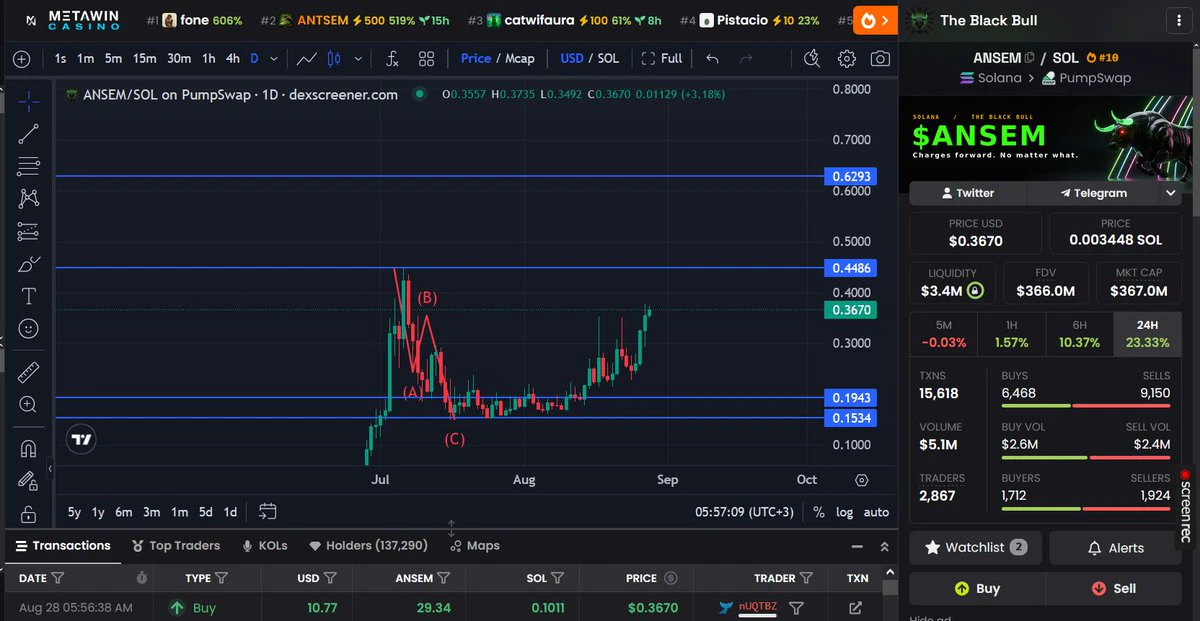Select the text annotation tool
The image size is (1200, 621).
pyautogui.click(x=29, y=296)
